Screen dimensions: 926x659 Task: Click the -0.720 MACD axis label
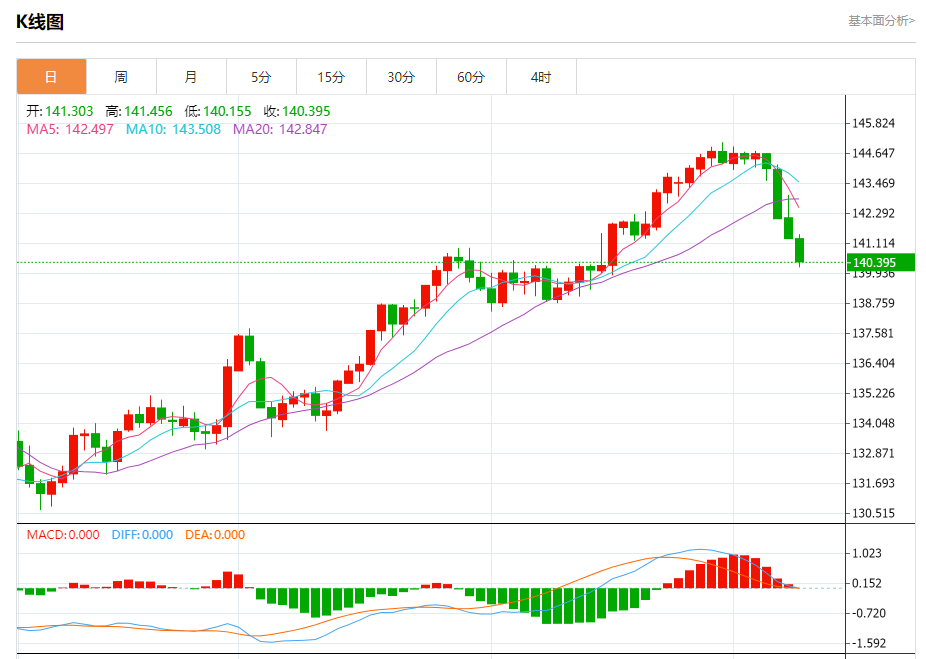869,613
